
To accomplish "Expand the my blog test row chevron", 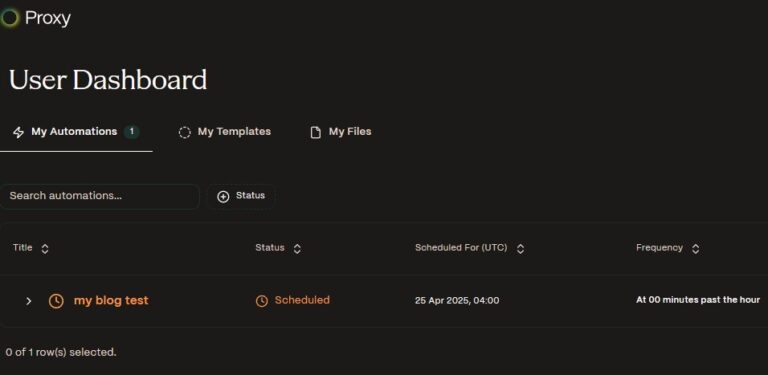I will click(x=28, y=301).
